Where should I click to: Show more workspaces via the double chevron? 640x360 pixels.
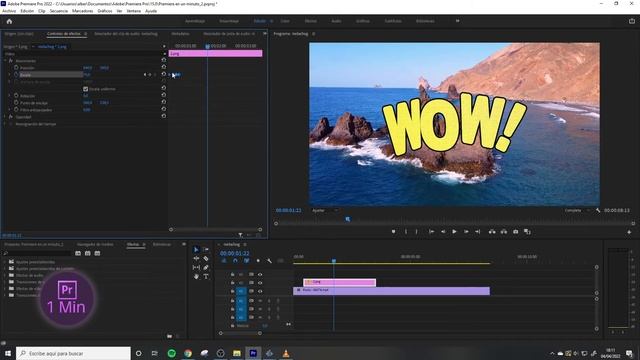[x=458, y=21]
